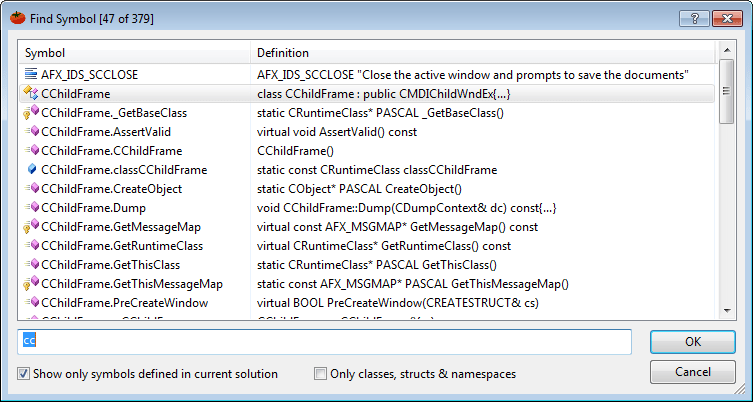The width and height of the screenshot is (753, 402).
Task: Click the AFX_IDS_SCCLOSE definition text
Action: click(x=473, y=74)
